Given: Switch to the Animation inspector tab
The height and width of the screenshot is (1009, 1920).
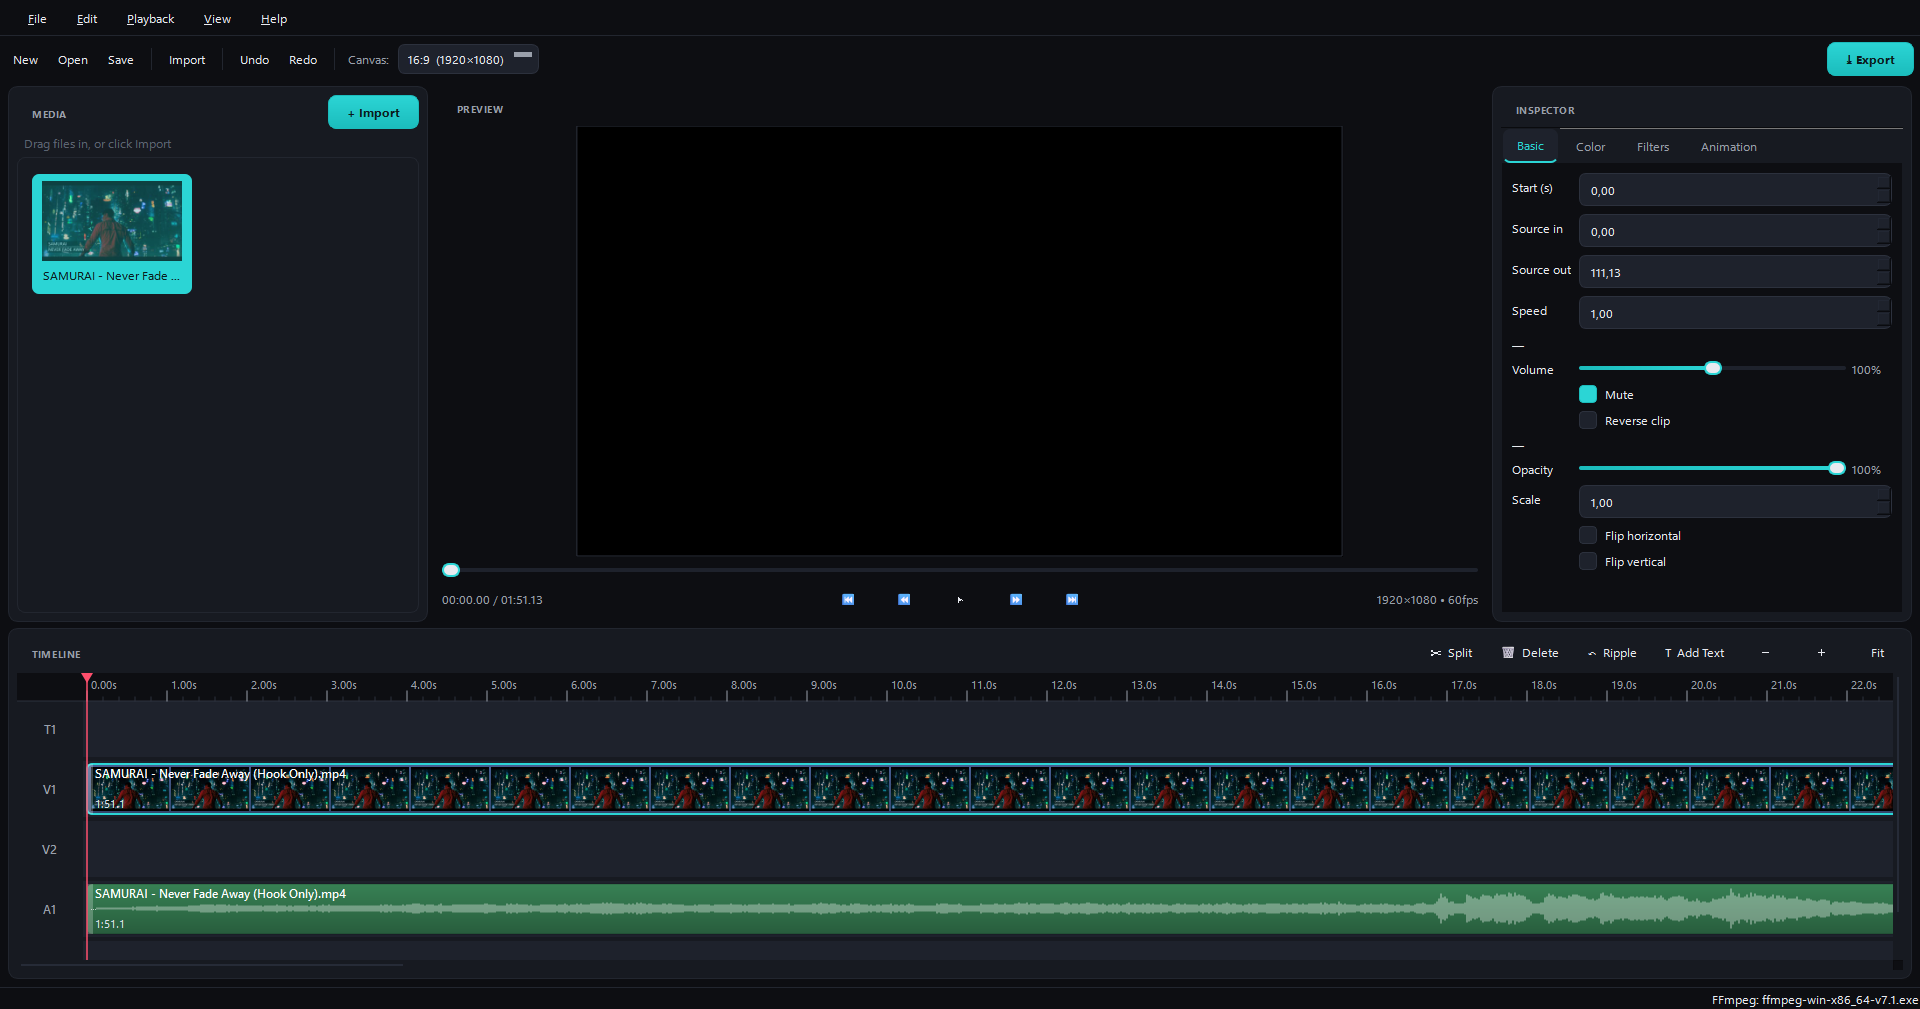Looking at the screenshot, I should pos(1729,147).
